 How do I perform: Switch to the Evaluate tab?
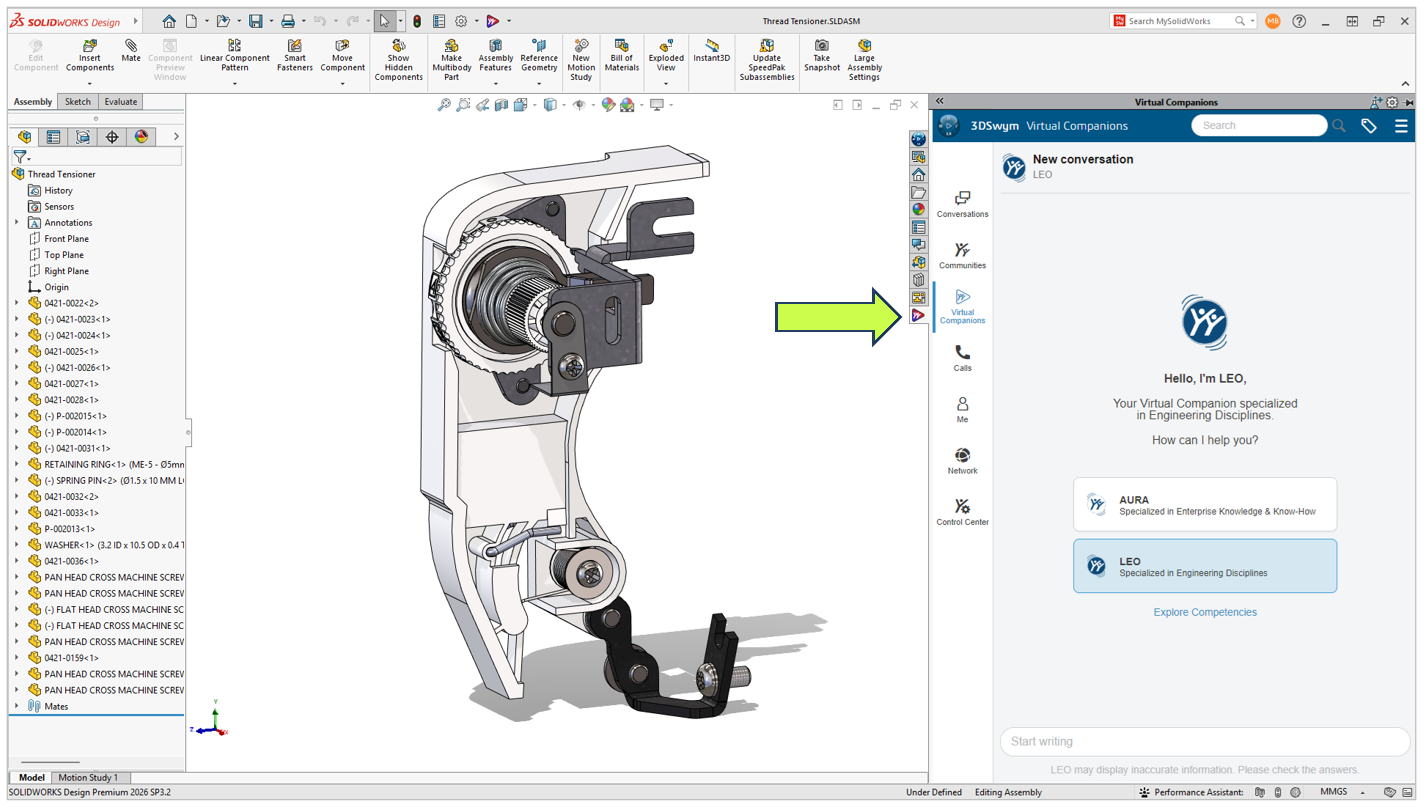coord(121,102)
